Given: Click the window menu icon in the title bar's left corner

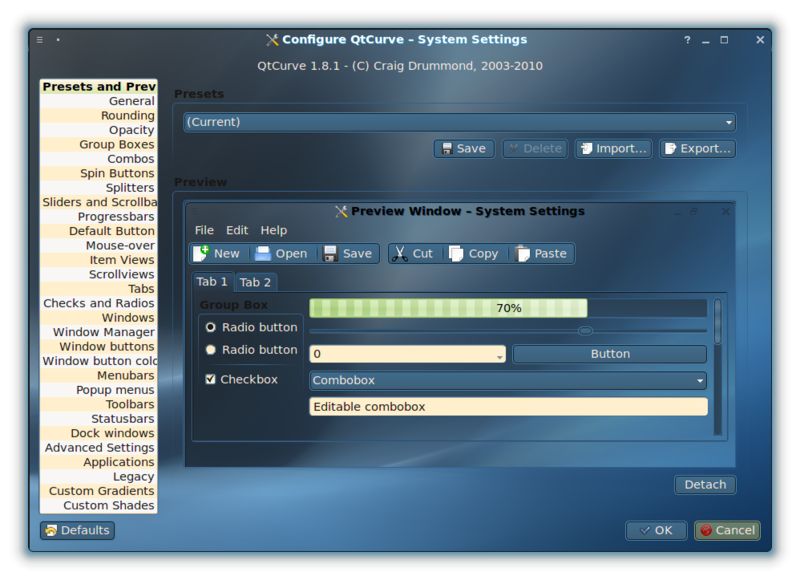Looking at the screenshot, I should pyautogui.click(x=40, y=40).
